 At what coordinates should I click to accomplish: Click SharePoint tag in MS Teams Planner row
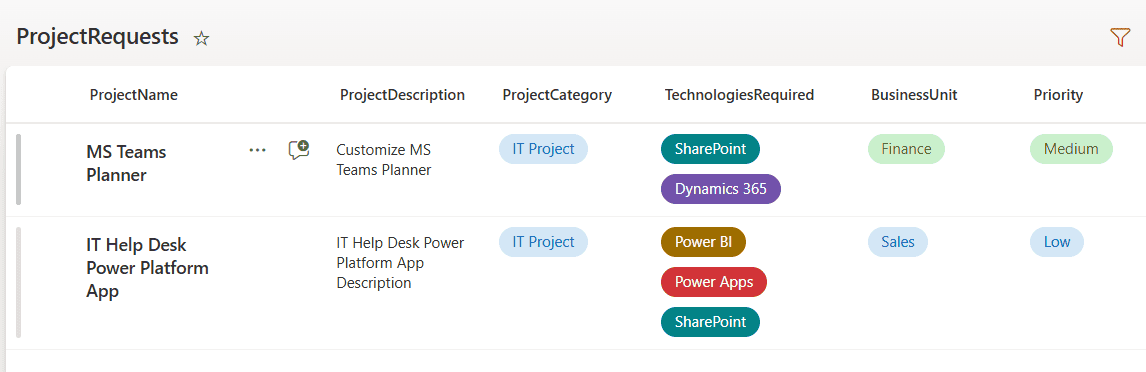click(x=710, y=149)
